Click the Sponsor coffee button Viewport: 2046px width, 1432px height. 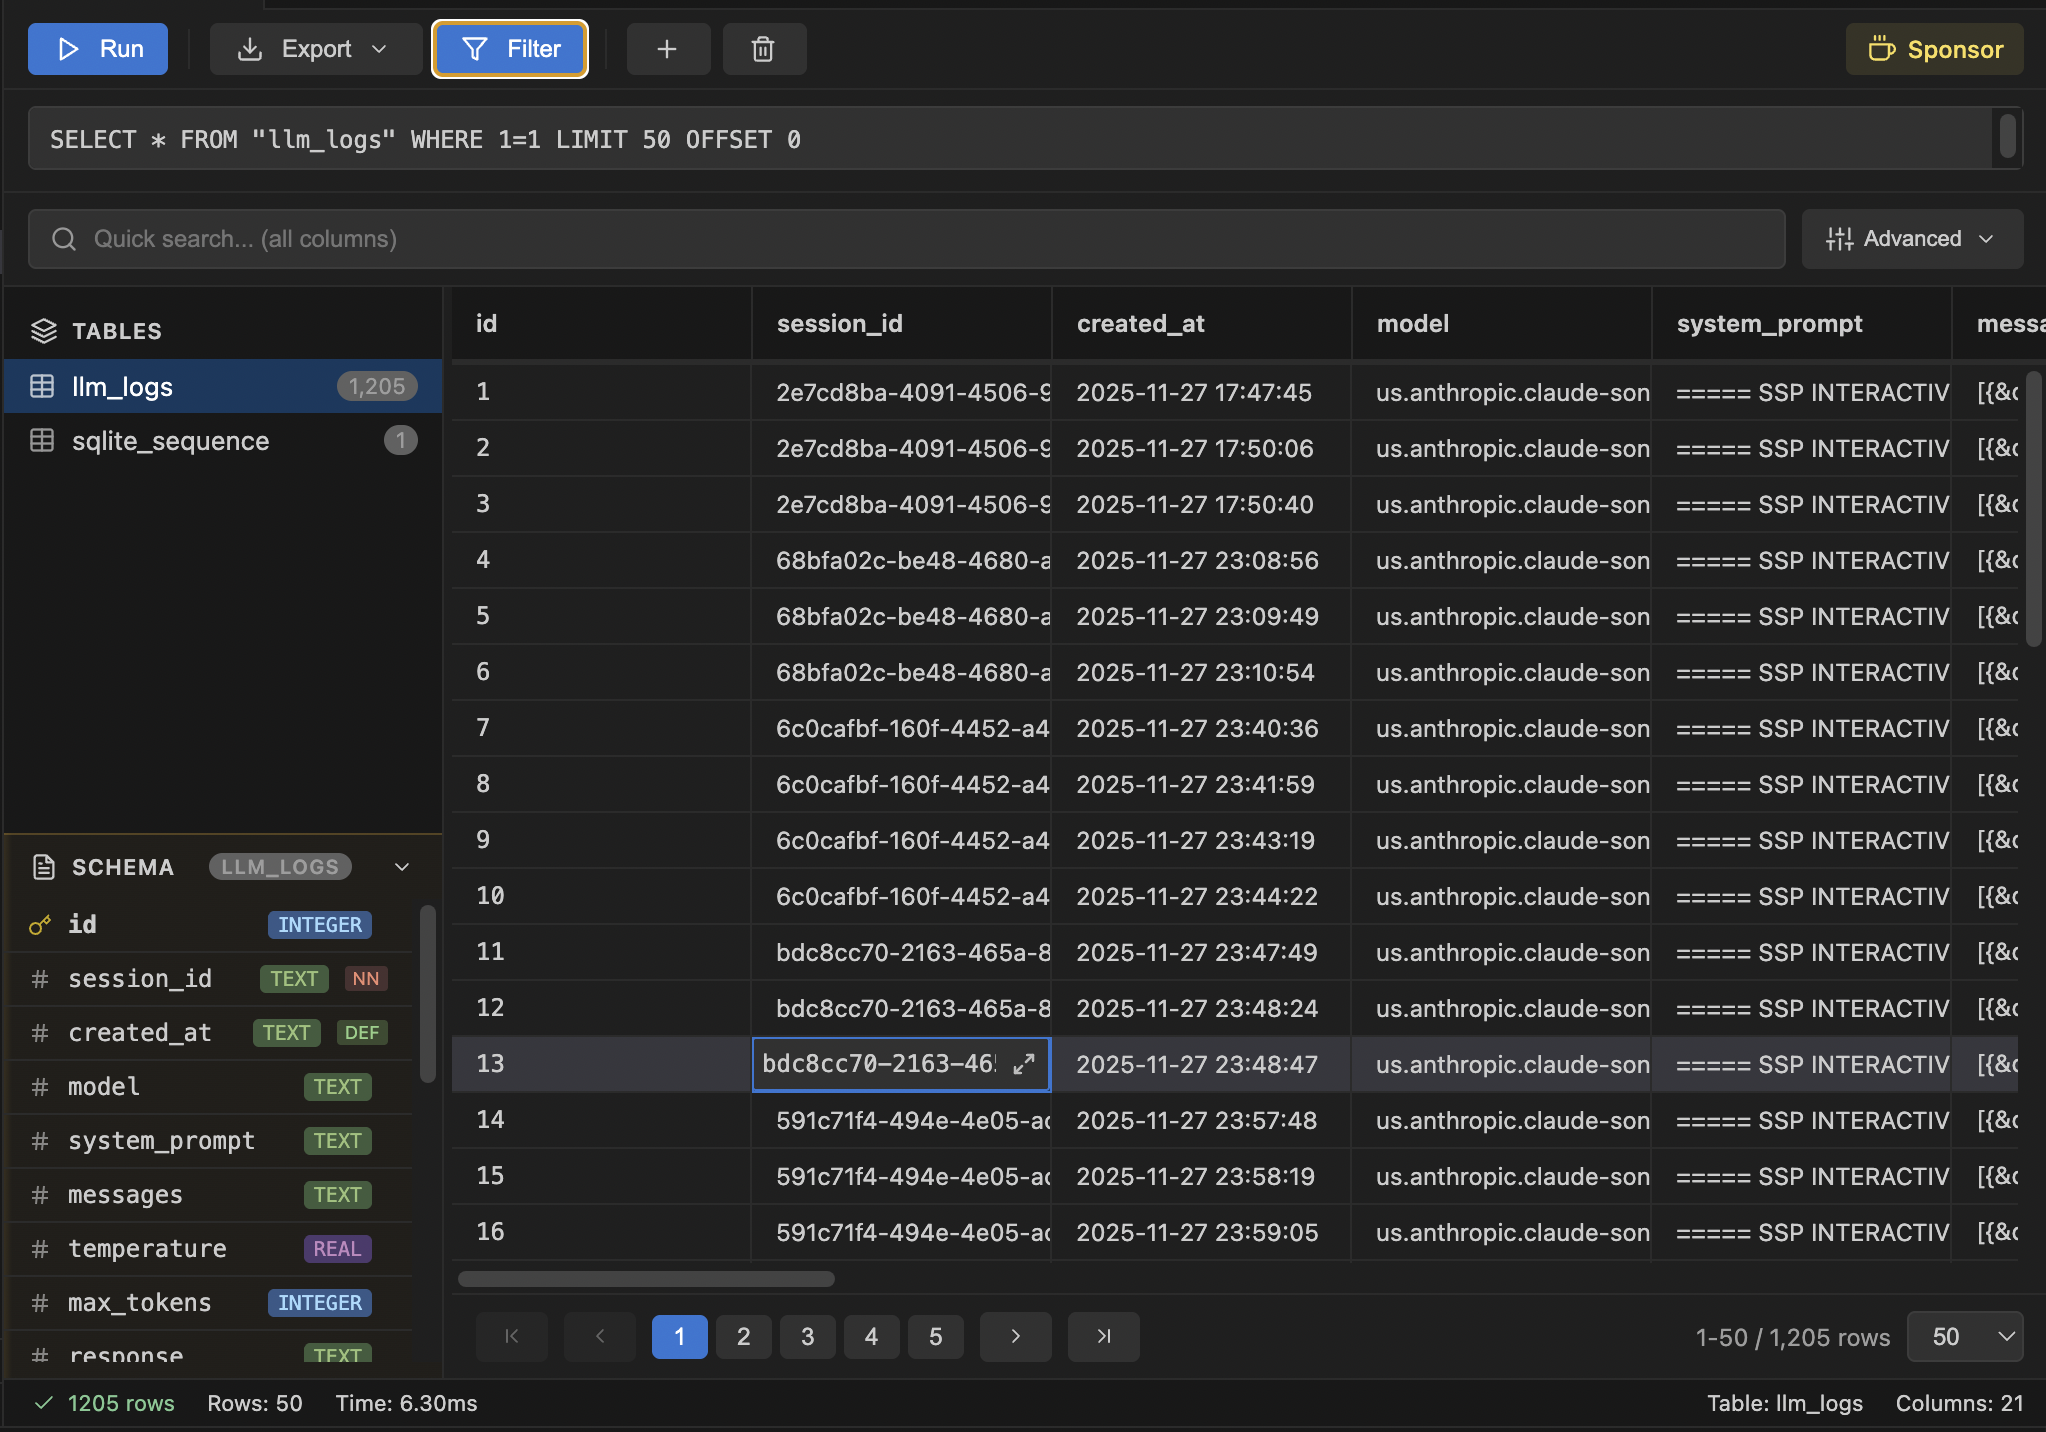(x=1934, y=49)
